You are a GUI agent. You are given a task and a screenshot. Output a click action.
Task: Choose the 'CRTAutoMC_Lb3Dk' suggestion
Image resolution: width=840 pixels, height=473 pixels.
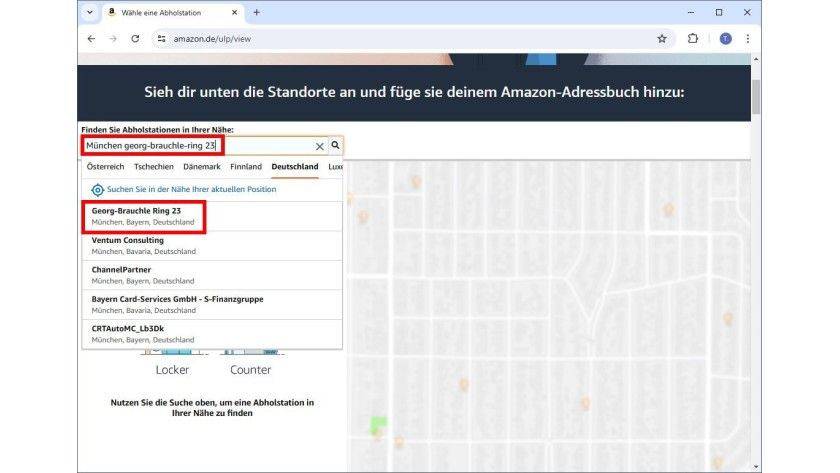tap(212, 334)
